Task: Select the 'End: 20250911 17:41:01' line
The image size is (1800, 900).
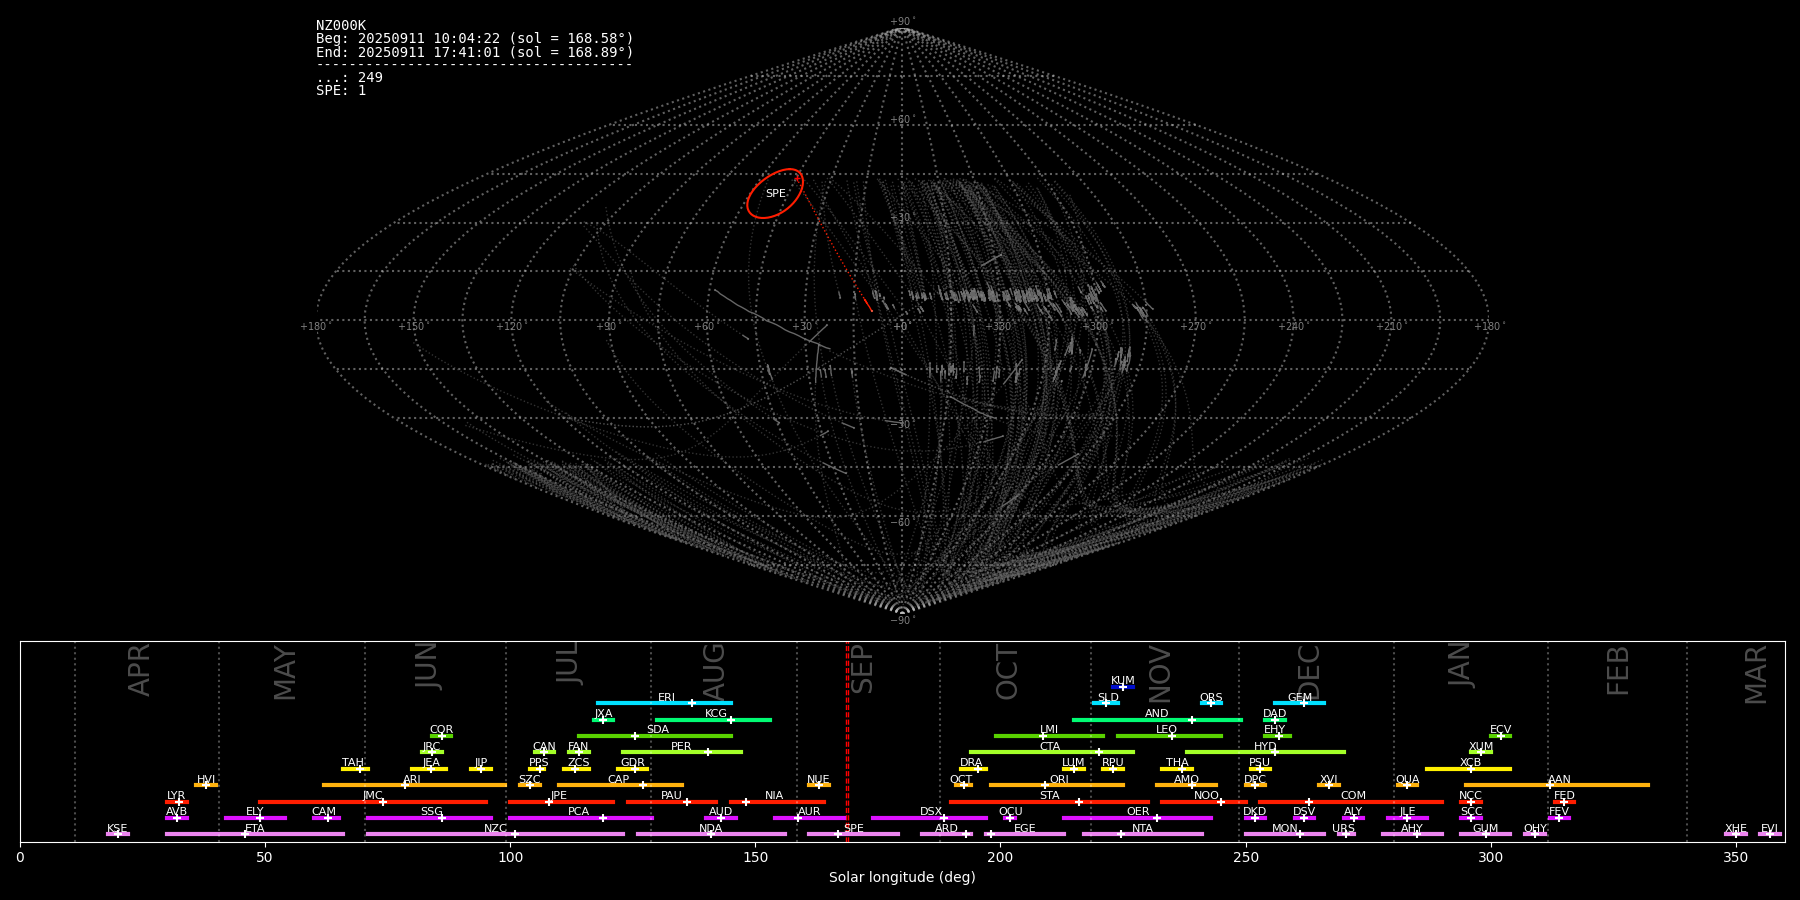Action: click(x=475, y=52)
